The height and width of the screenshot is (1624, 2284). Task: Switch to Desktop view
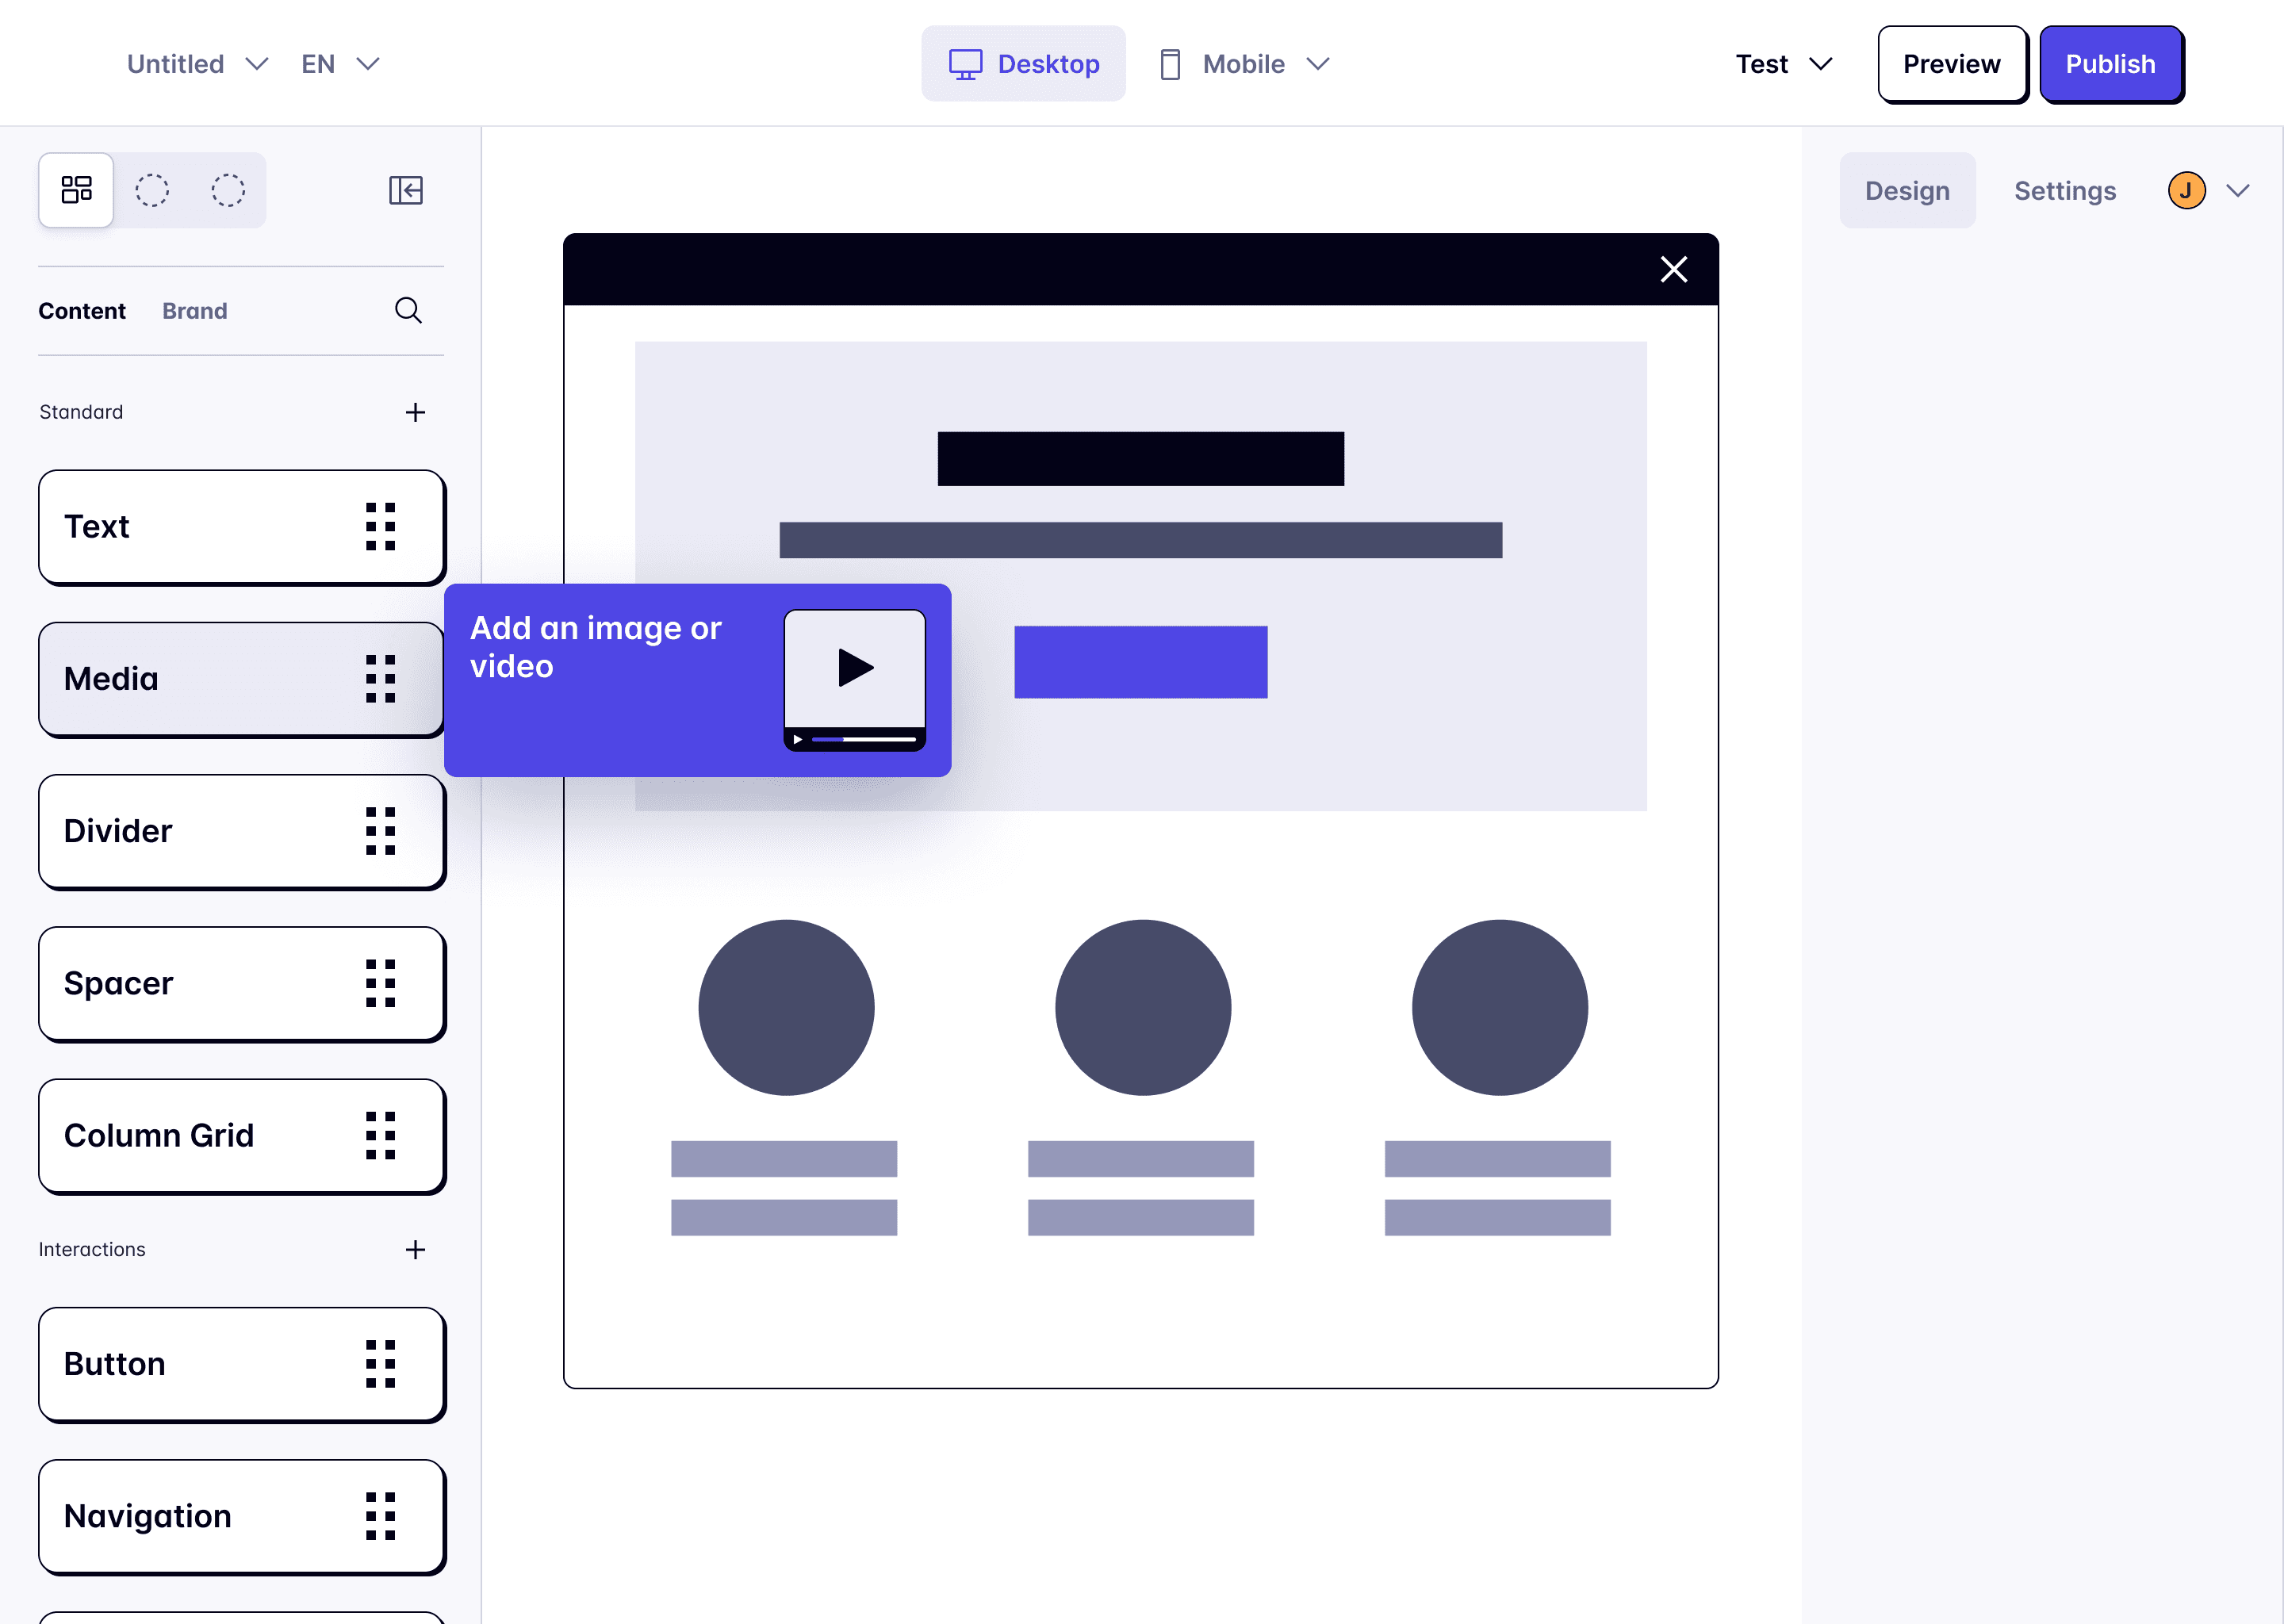click(1023, 64)
